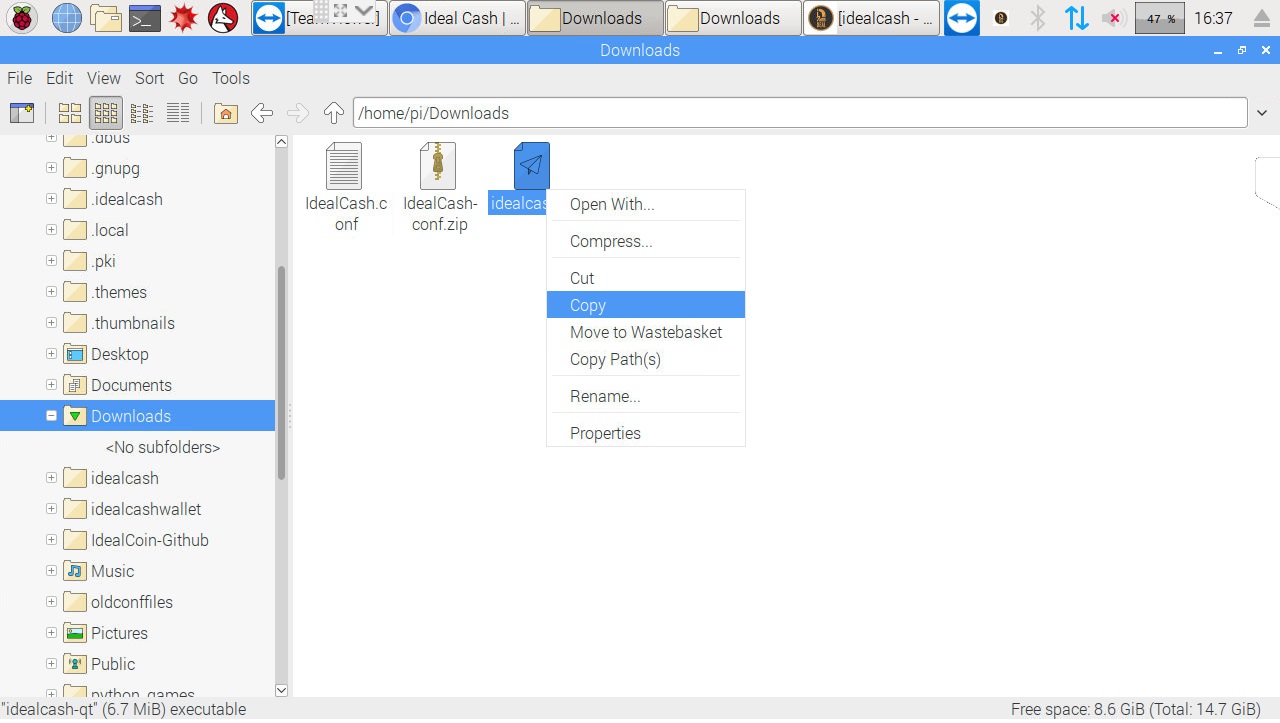Collapse the Downloads folder

(51, 416)
